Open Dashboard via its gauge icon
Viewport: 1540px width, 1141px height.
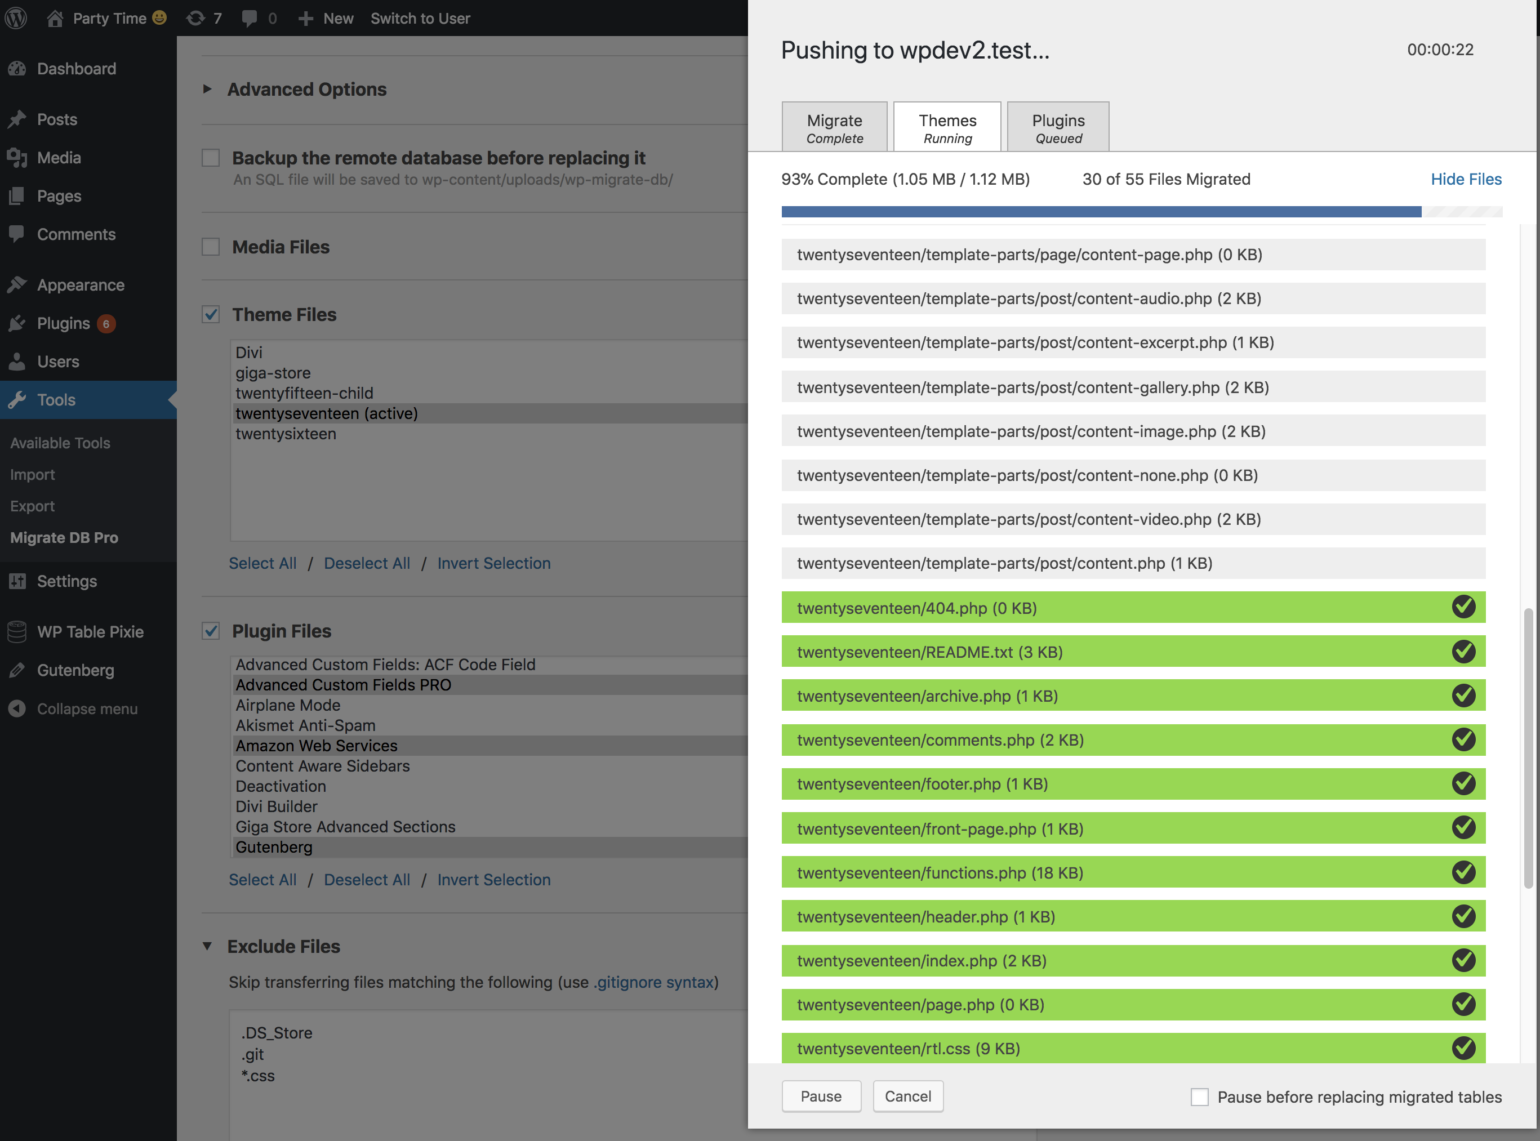pos(17,69)
